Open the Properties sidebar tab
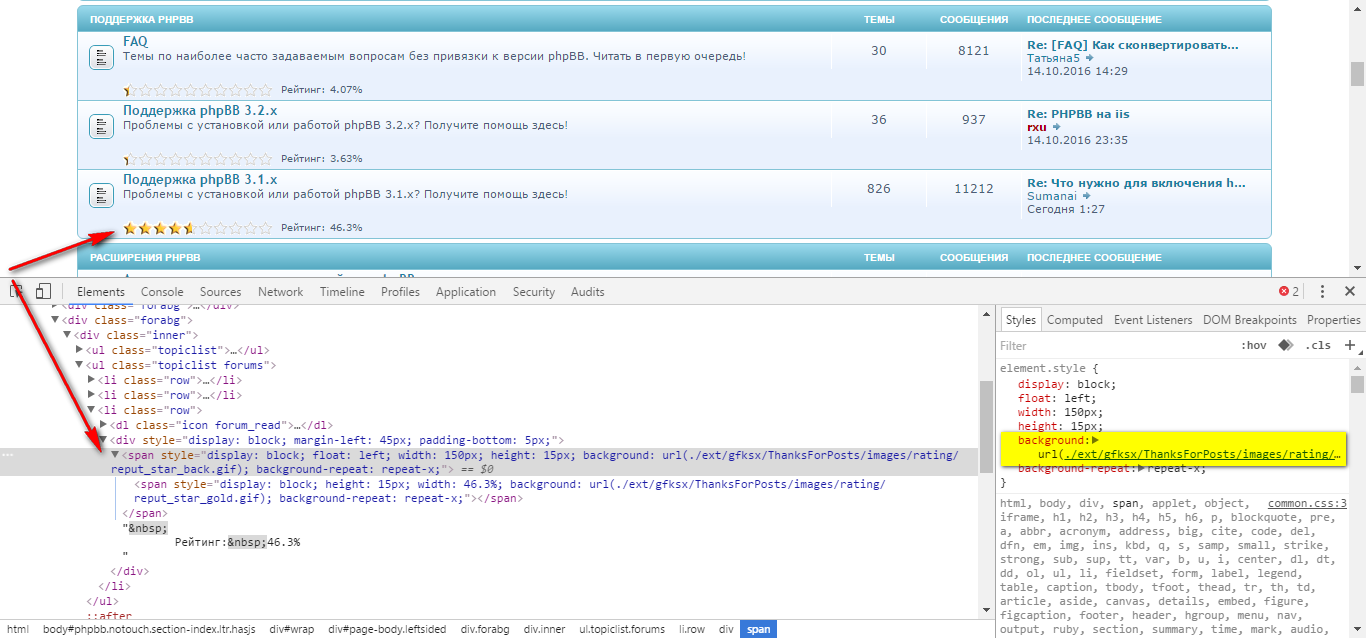The width and height of the screenshot is (1366, 638). (x=1334, y=320)
